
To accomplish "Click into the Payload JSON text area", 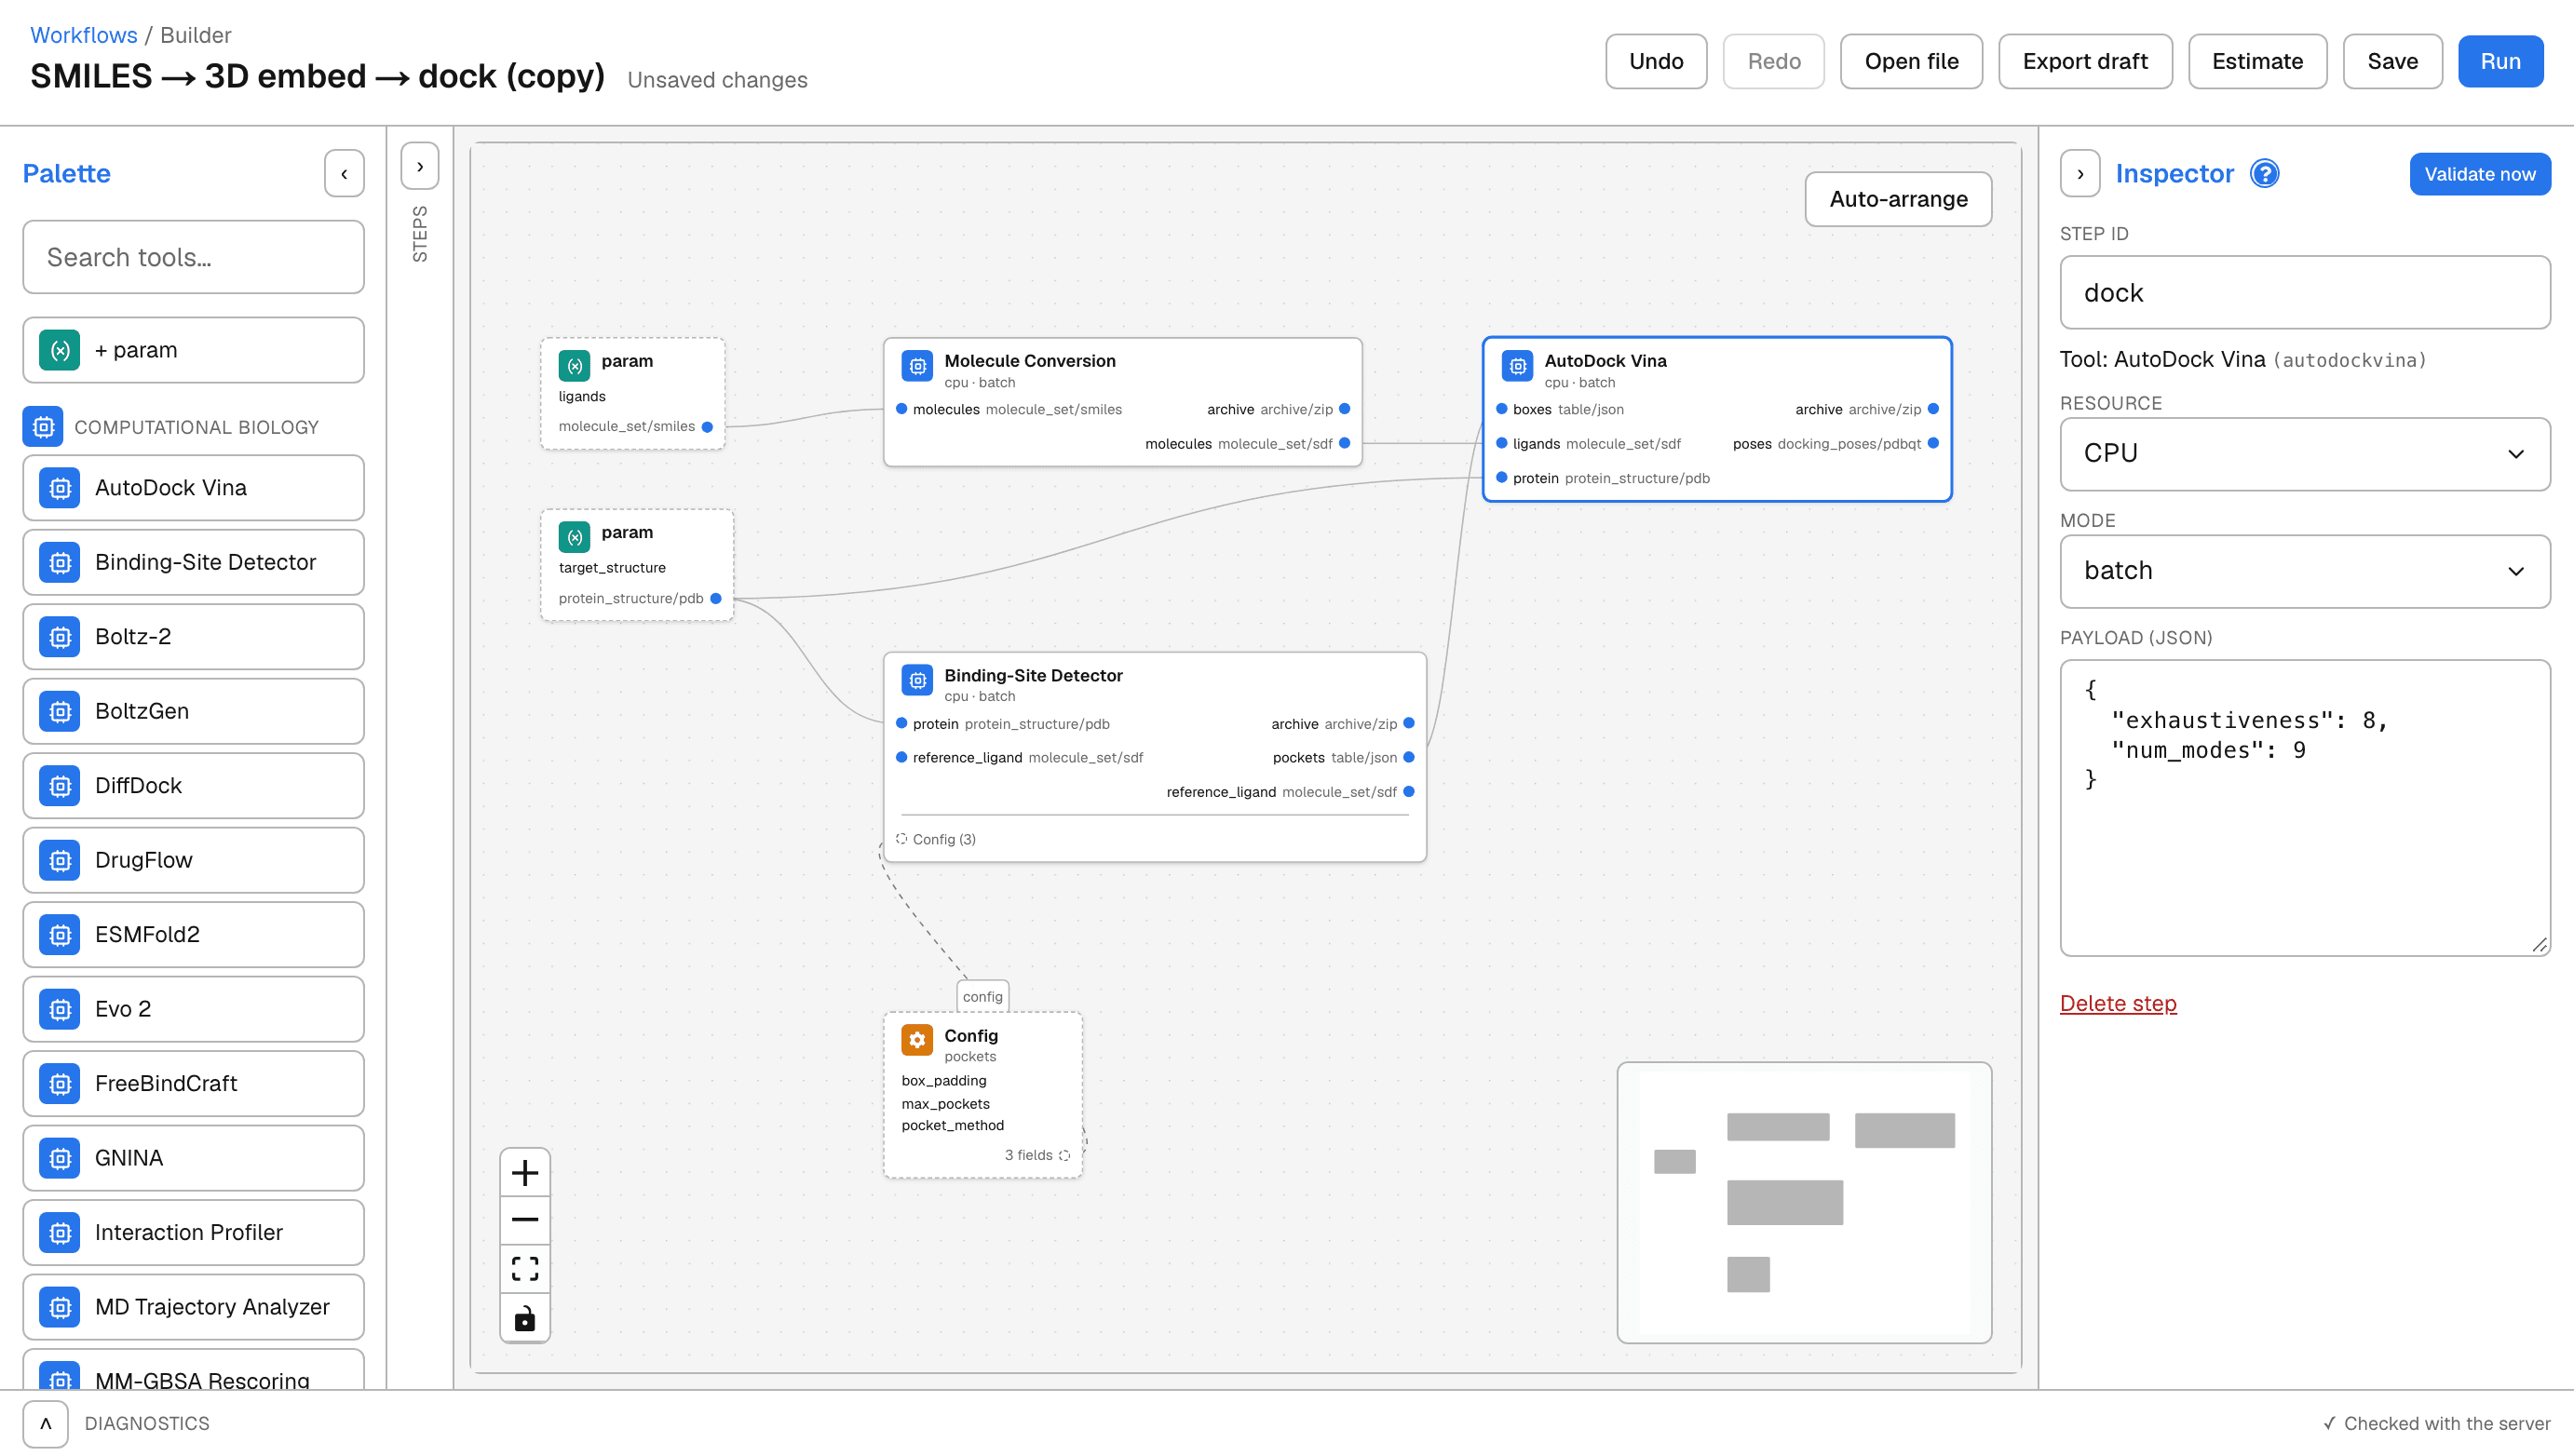I will click(x=2305, y=808).
